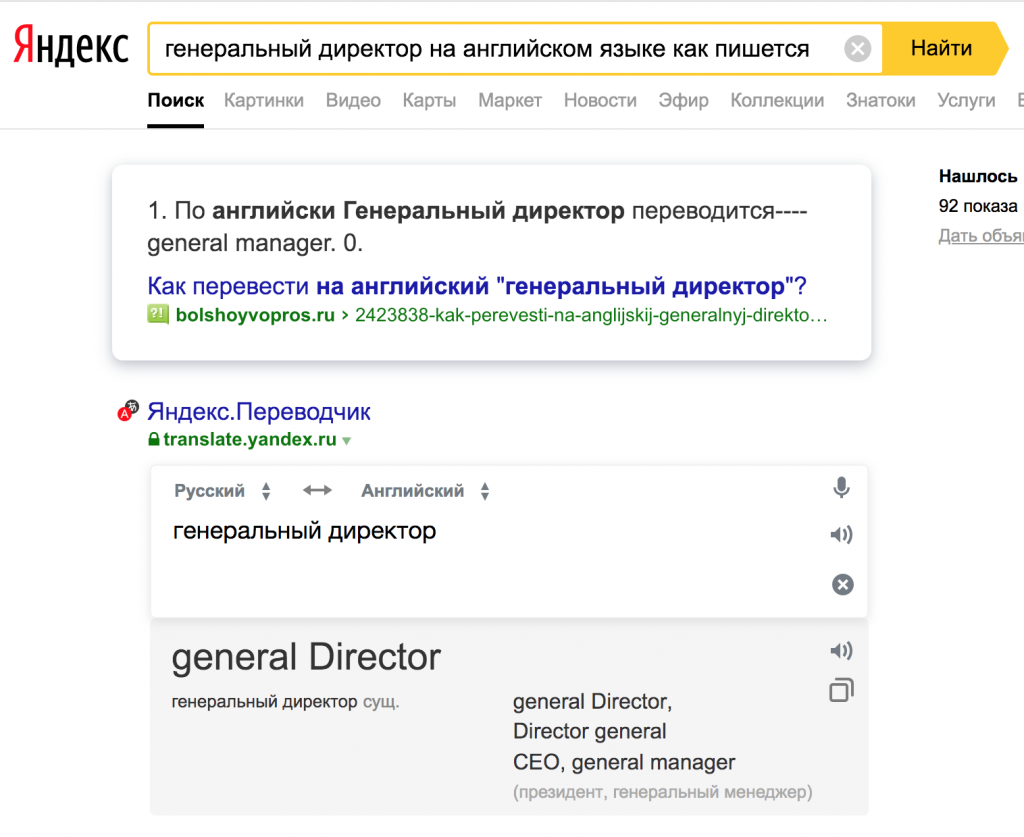The height and width of the screenshot is (837, 1024).
Task: Activate voice input microphone icon
Action: [842, 488]
